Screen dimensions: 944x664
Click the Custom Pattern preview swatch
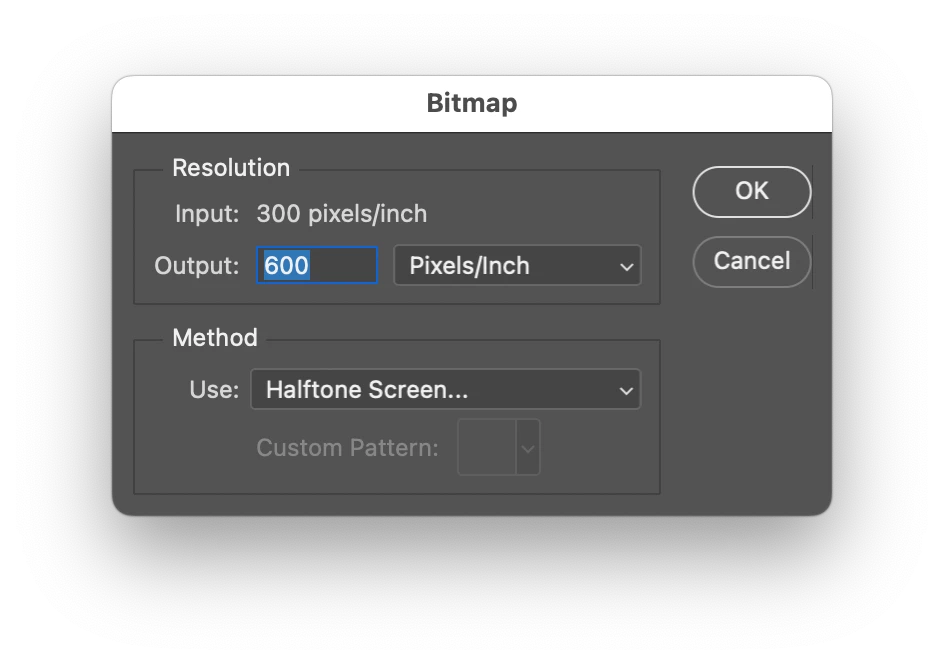coord(487,447)
